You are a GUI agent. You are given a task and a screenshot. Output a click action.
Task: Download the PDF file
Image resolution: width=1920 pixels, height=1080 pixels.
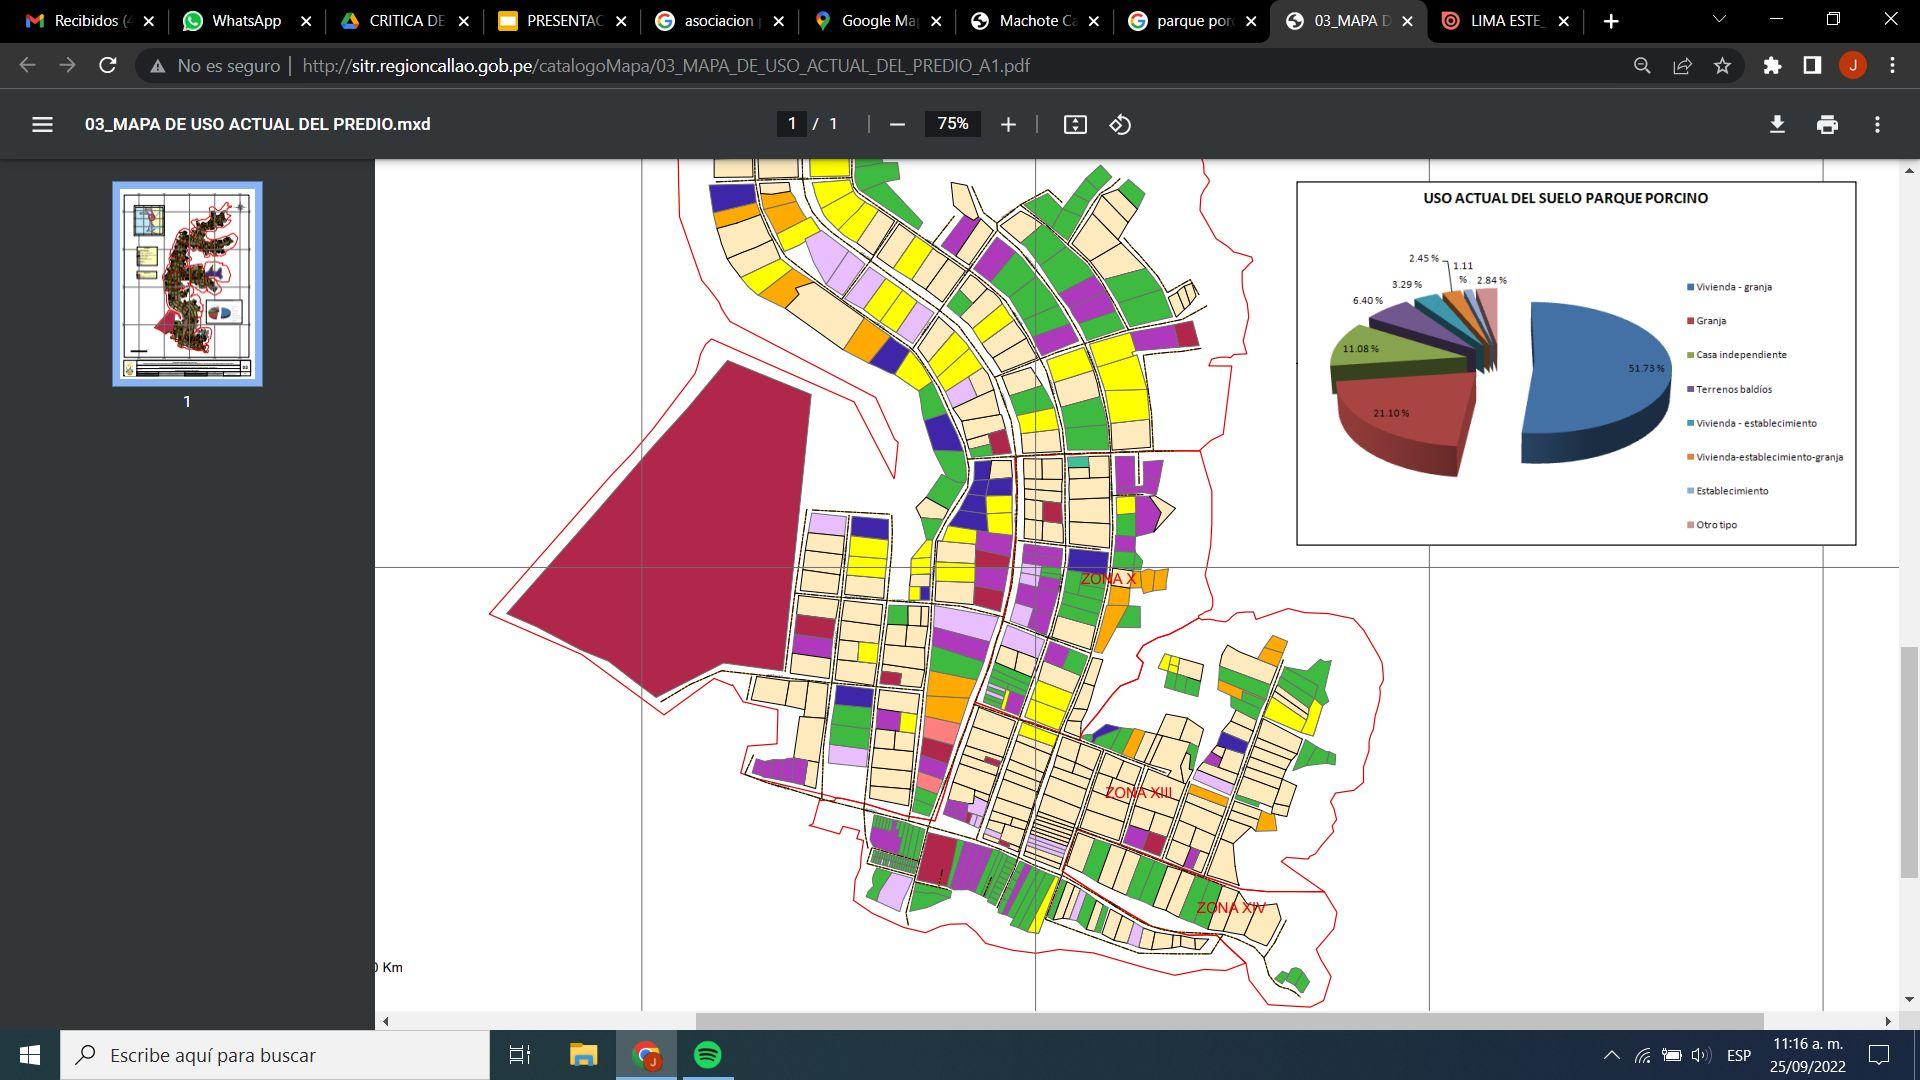point(1777,124)
